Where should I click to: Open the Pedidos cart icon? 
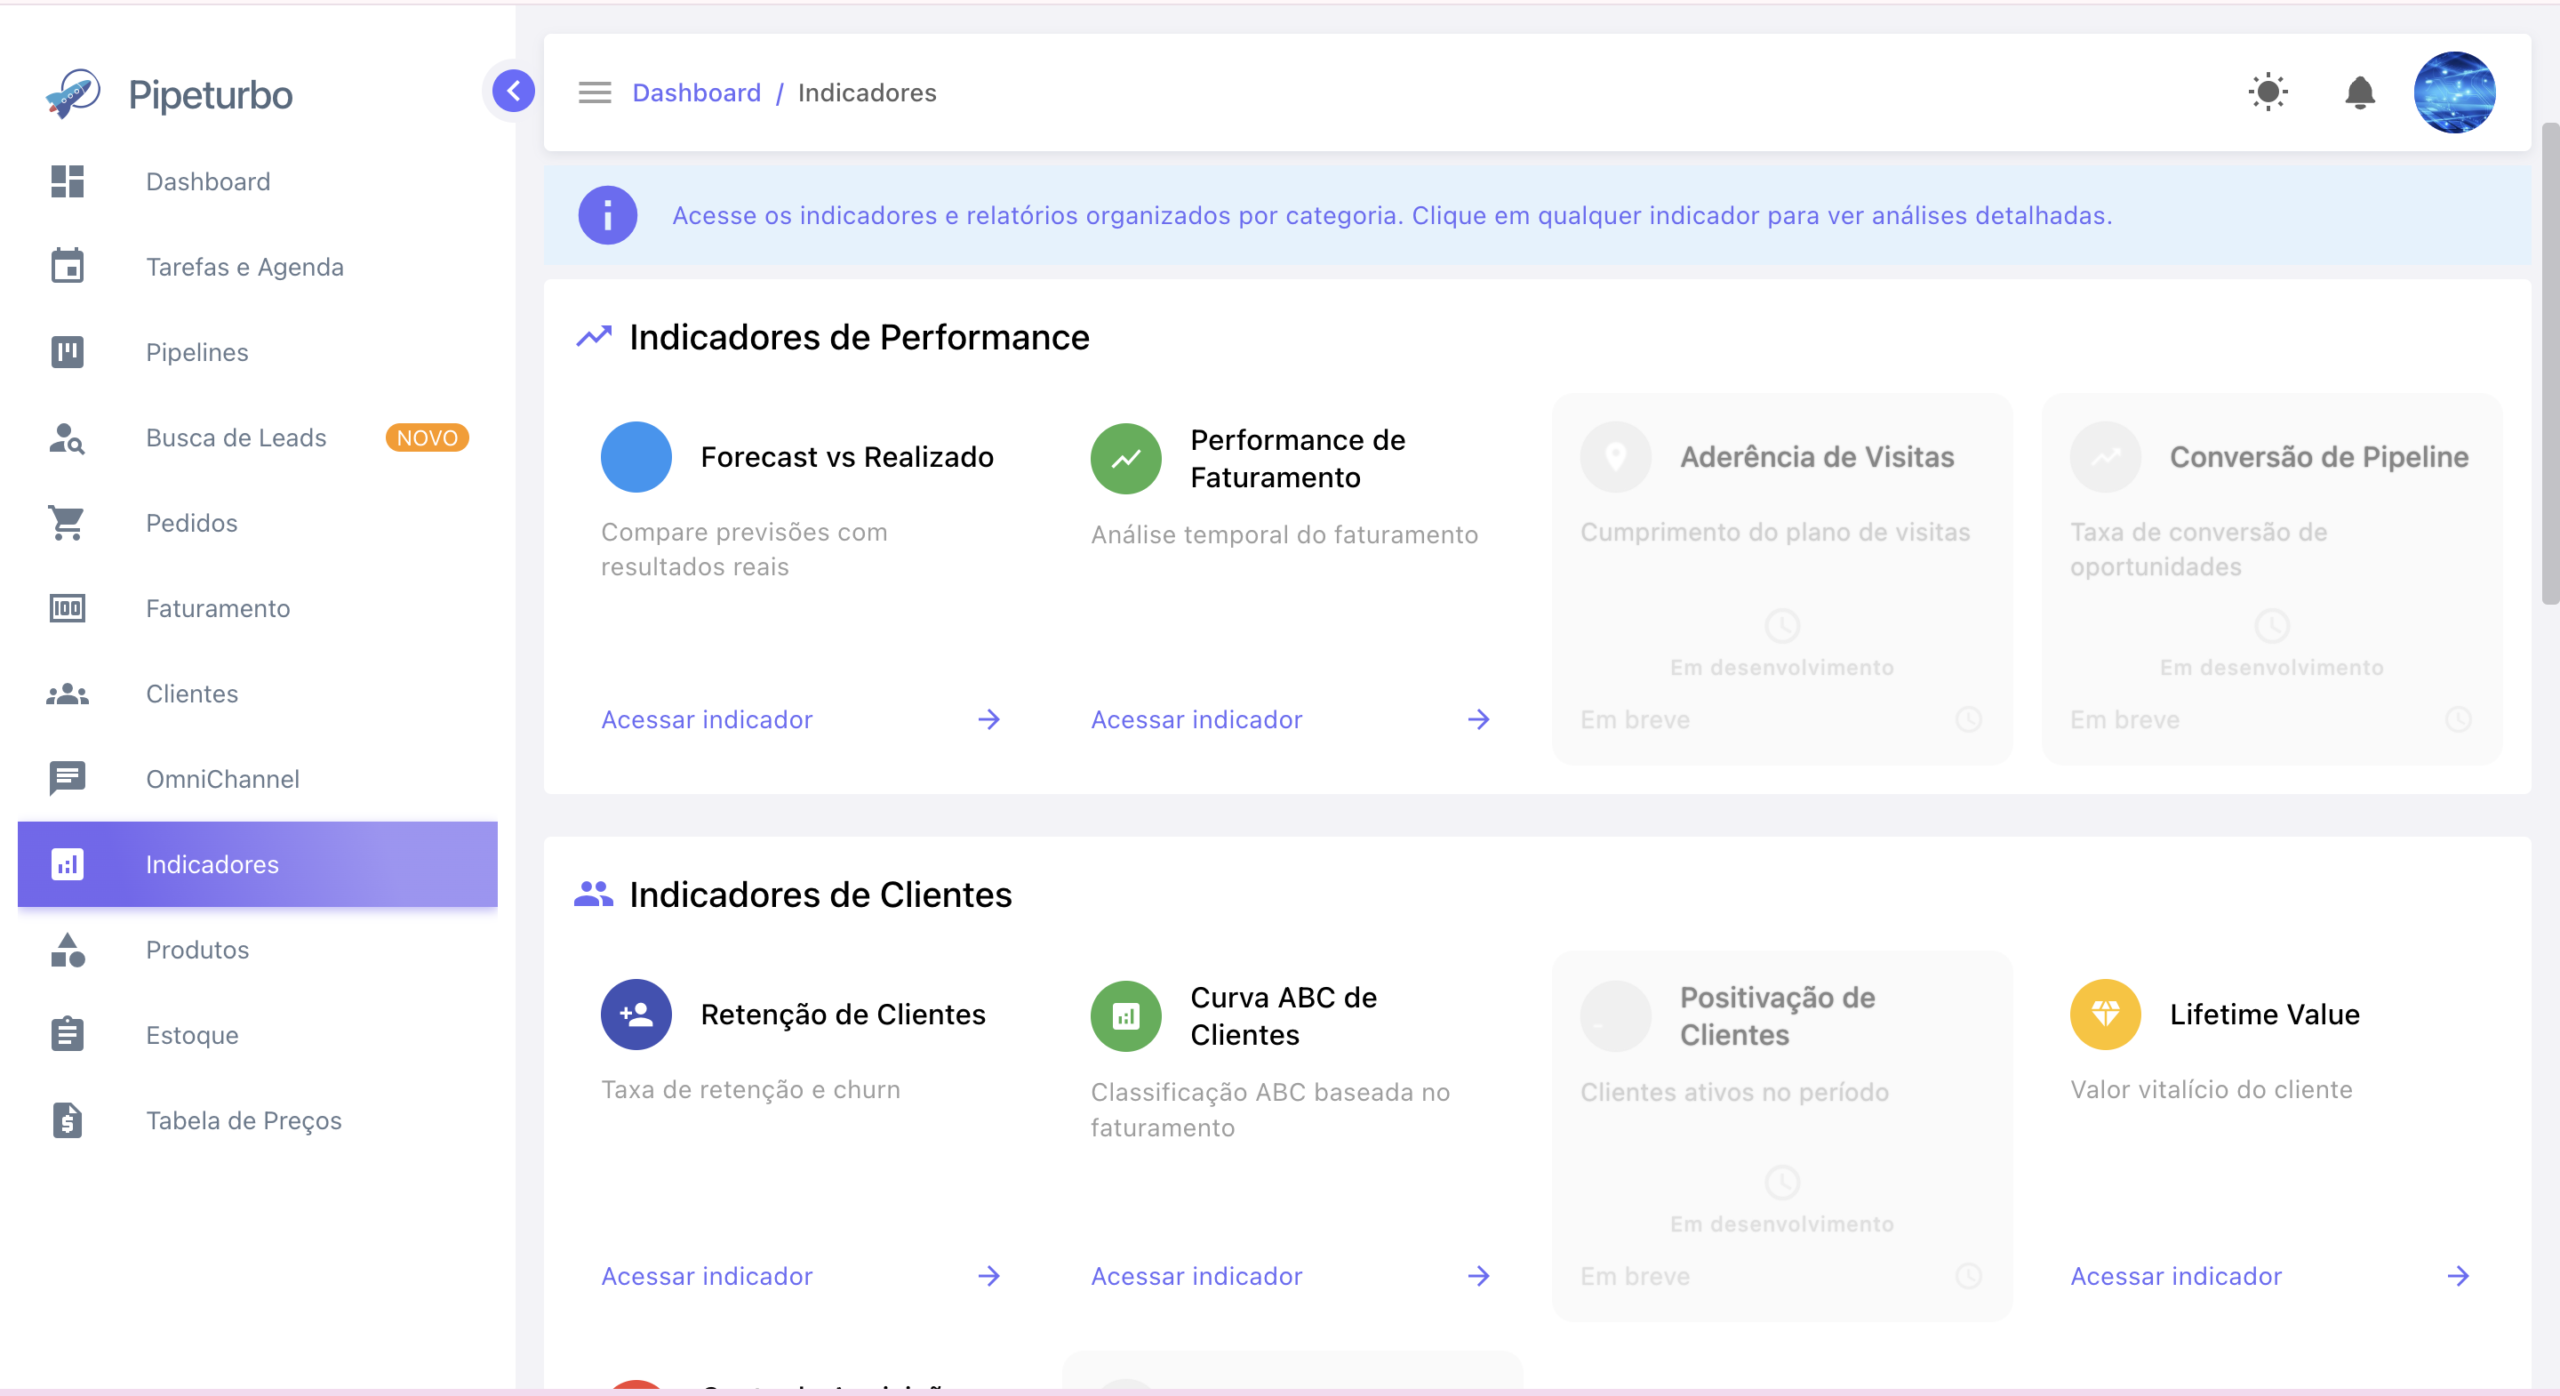pos(67,523)
